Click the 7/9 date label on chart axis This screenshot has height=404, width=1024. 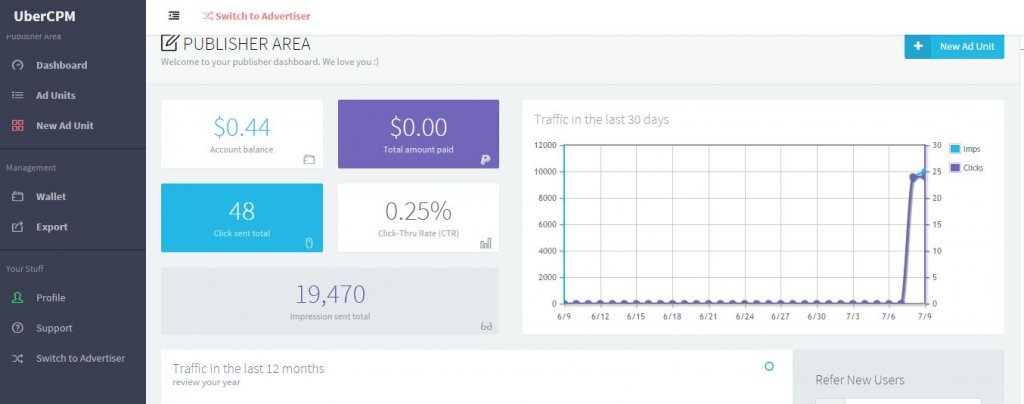click(x=925, y=317)
